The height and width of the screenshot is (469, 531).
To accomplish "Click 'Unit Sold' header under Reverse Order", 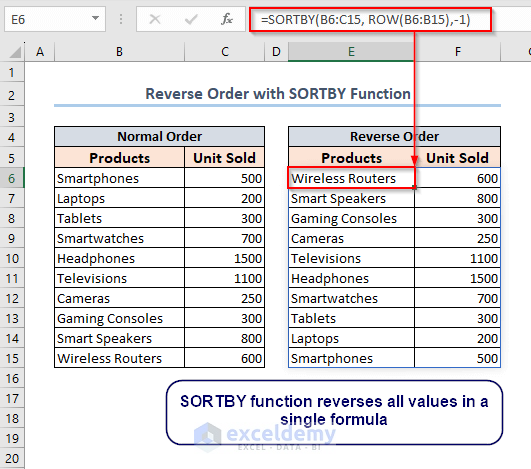I will pyautogui.click(x=458, y=157).
